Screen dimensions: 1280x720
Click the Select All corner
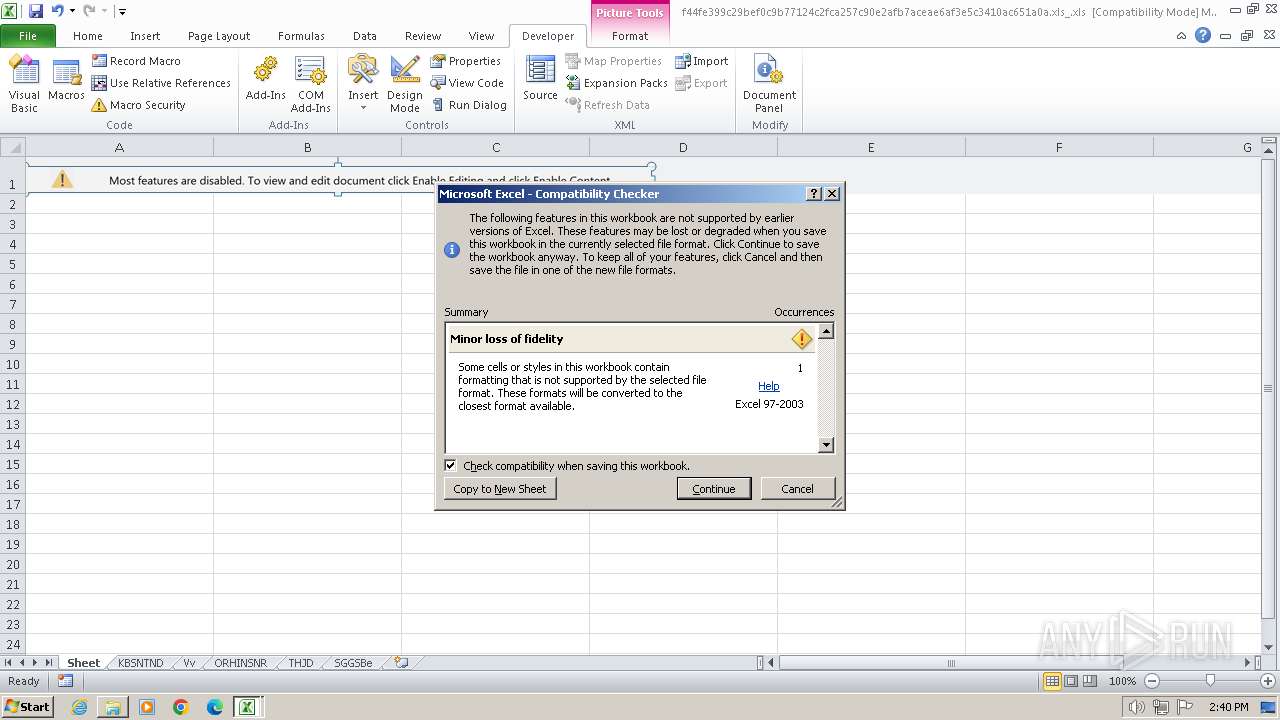(x=13, y=147)
